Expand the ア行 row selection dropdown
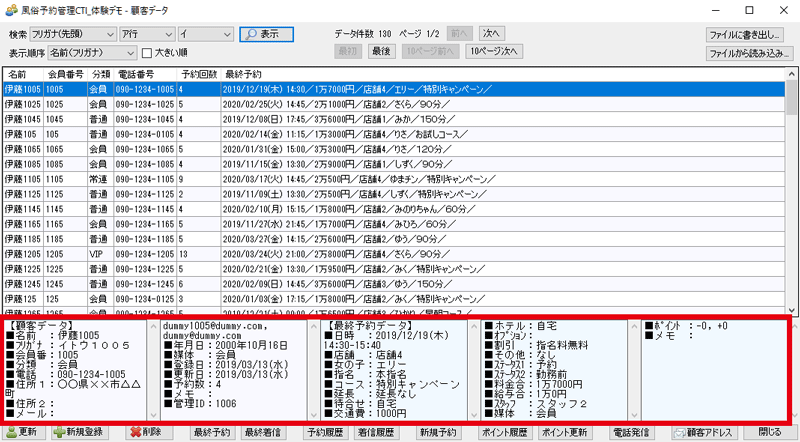Viewport: 800px width, 442px height. (x=145, y=34)
